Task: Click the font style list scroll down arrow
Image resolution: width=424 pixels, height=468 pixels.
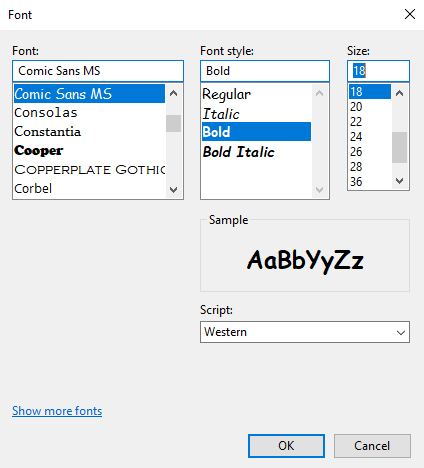Action: point(319,190)
